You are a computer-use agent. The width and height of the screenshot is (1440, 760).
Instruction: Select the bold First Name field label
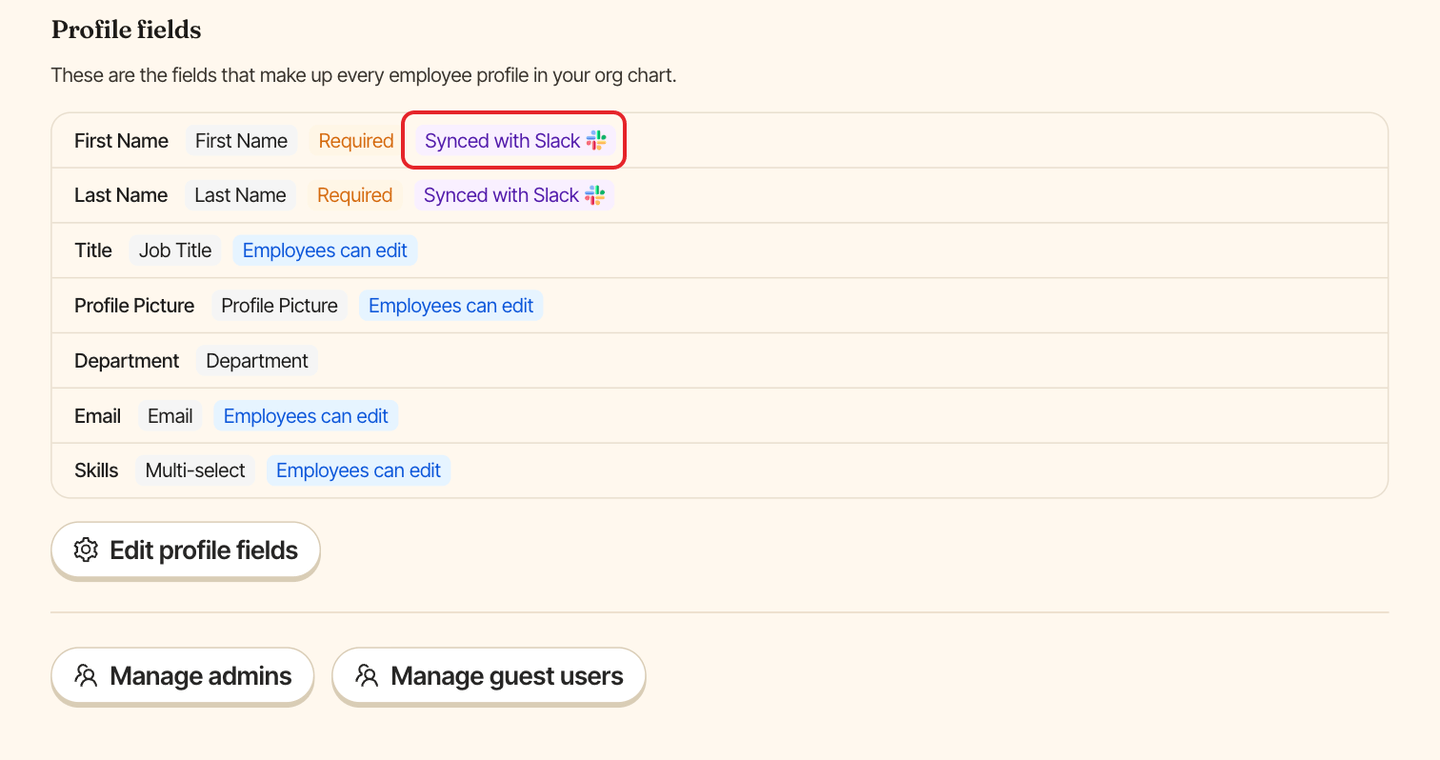coord(121,141)
